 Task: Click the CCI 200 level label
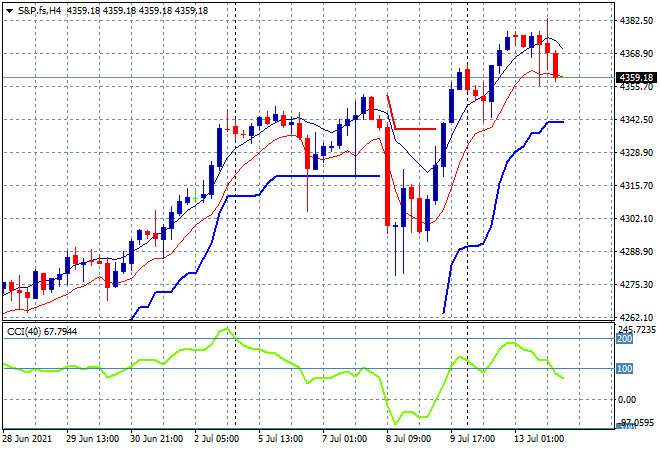point(625,338)
